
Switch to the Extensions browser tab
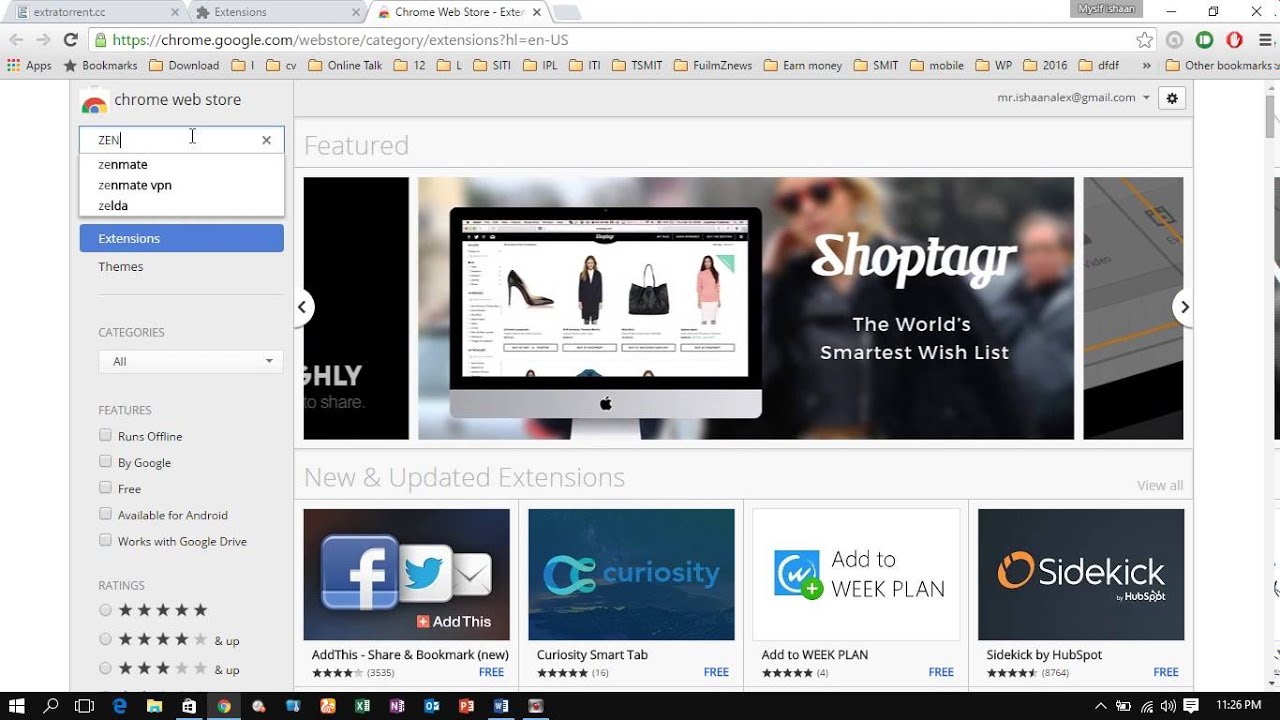(277, 12)
